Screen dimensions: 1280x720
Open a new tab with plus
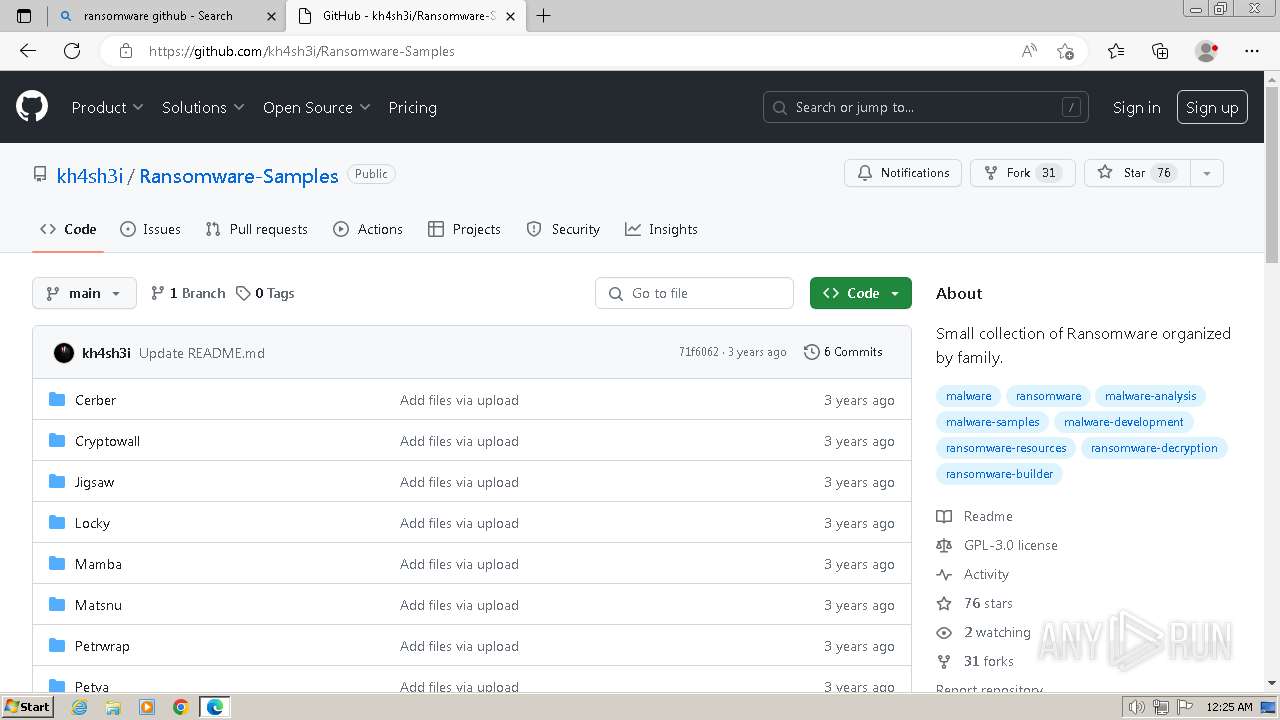click(x=544, y=15)
